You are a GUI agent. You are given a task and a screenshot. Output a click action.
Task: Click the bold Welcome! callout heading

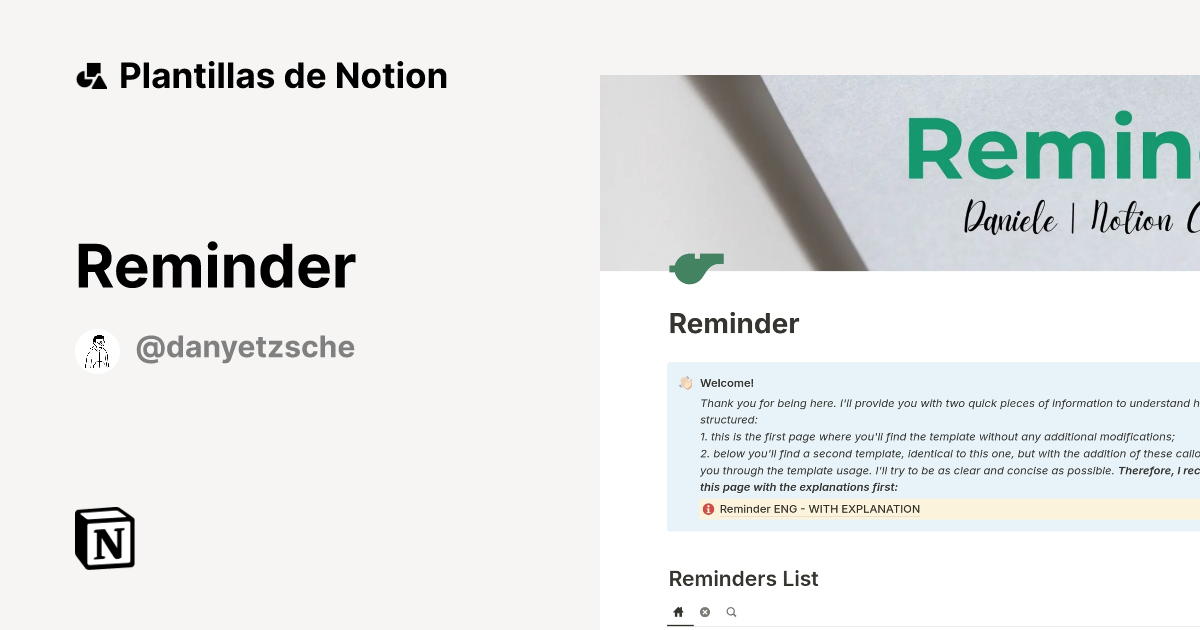click(727, 383)
